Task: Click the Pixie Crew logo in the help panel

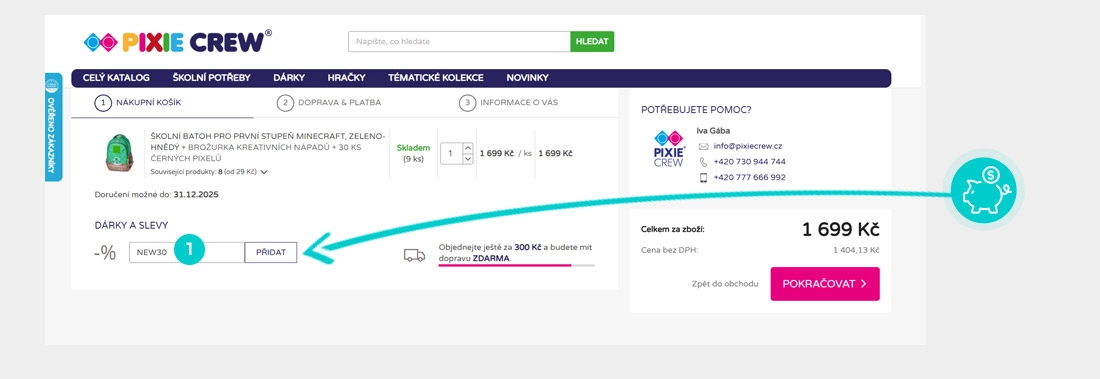Action: tap(669, 149)
